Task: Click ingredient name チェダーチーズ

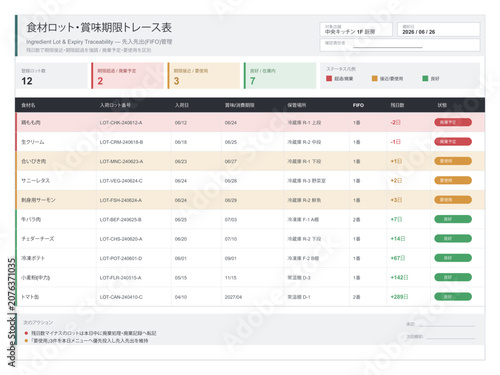Action: [38, 239]
